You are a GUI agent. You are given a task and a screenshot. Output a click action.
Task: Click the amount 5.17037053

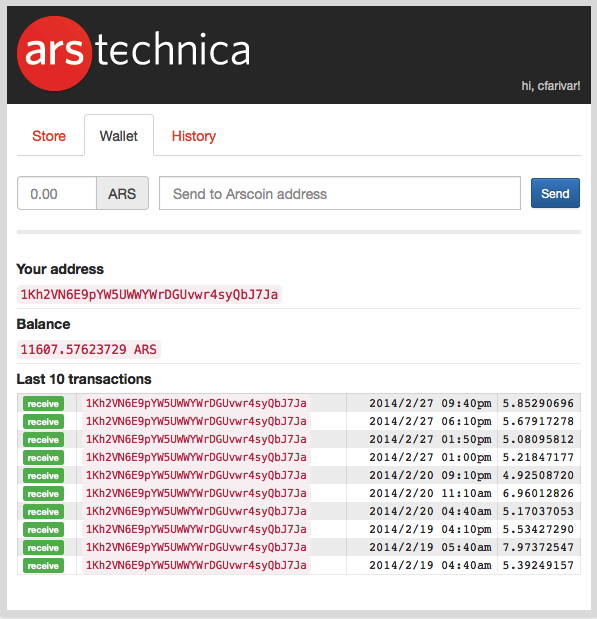coord(538,511)
